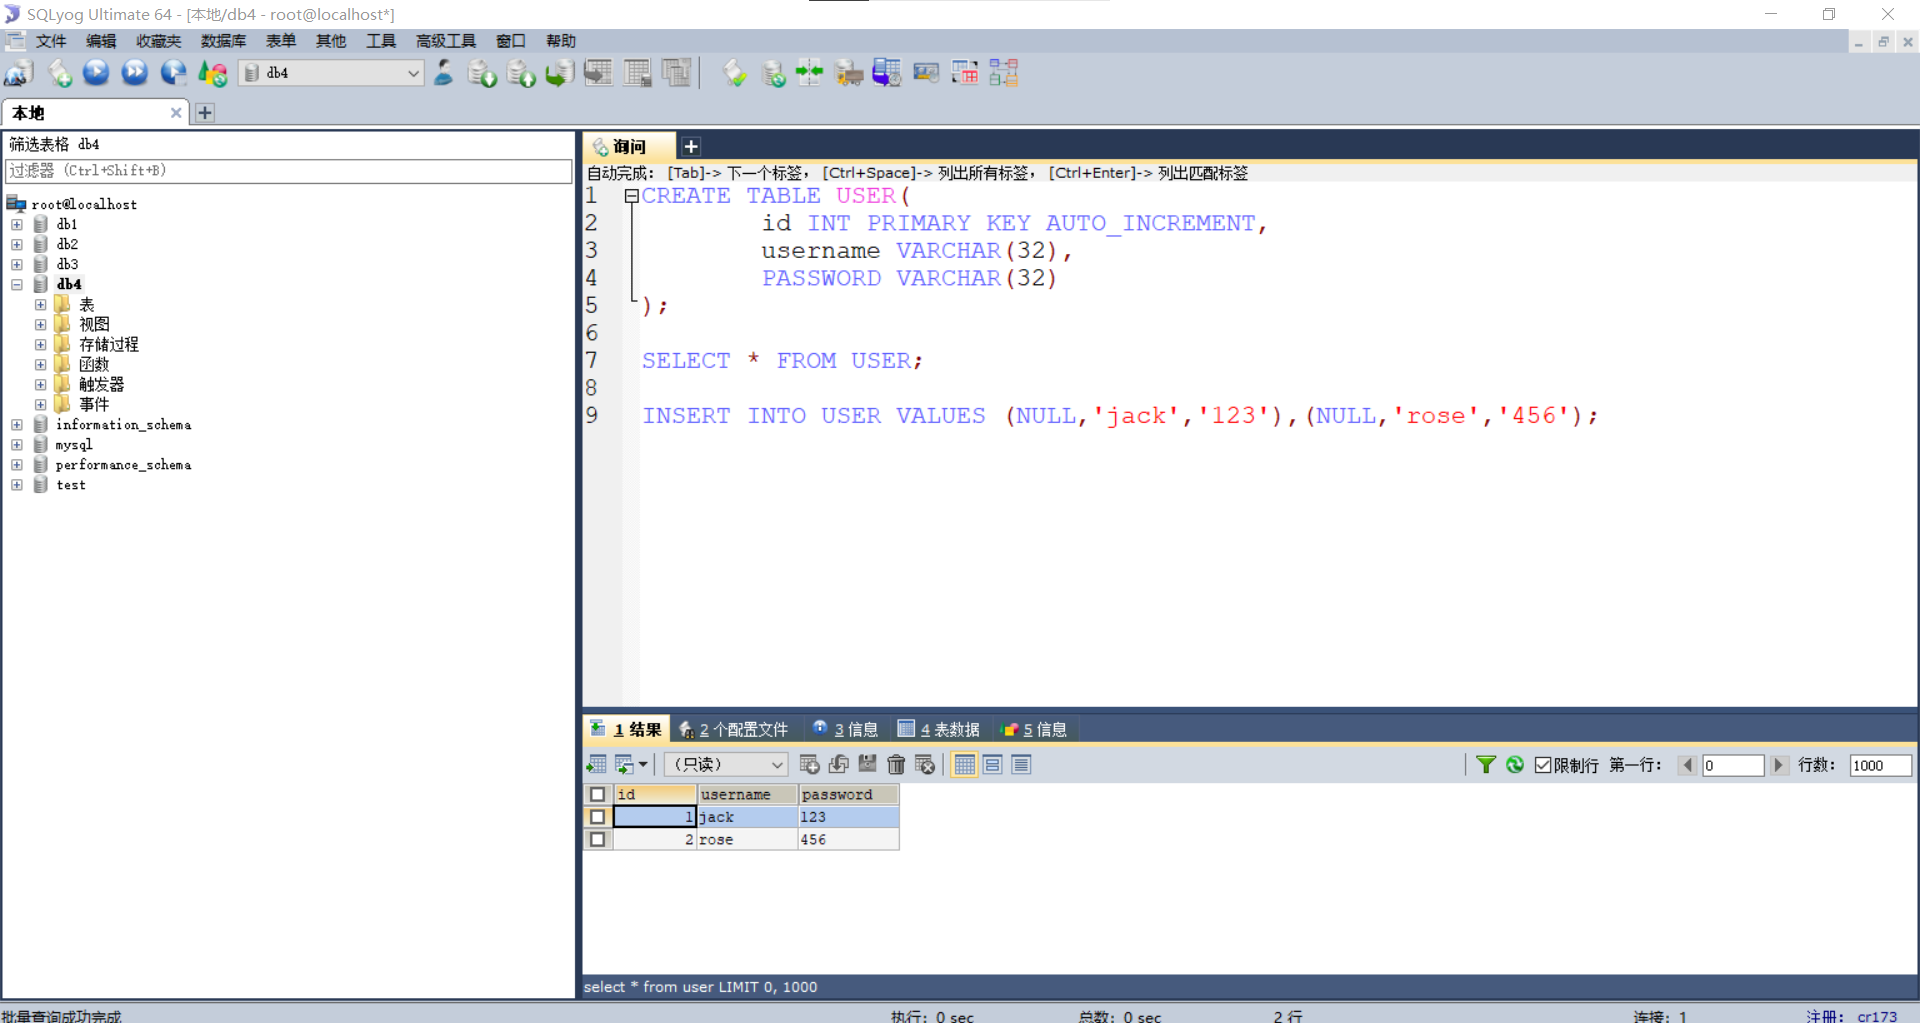Click the duplicate current row icon

click(x=839, y=765)
